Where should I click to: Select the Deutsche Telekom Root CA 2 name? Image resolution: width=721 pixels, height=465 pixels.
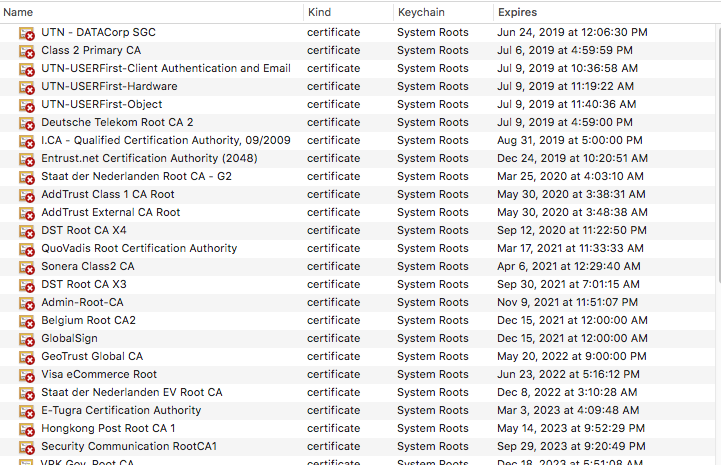click(117, 122)
